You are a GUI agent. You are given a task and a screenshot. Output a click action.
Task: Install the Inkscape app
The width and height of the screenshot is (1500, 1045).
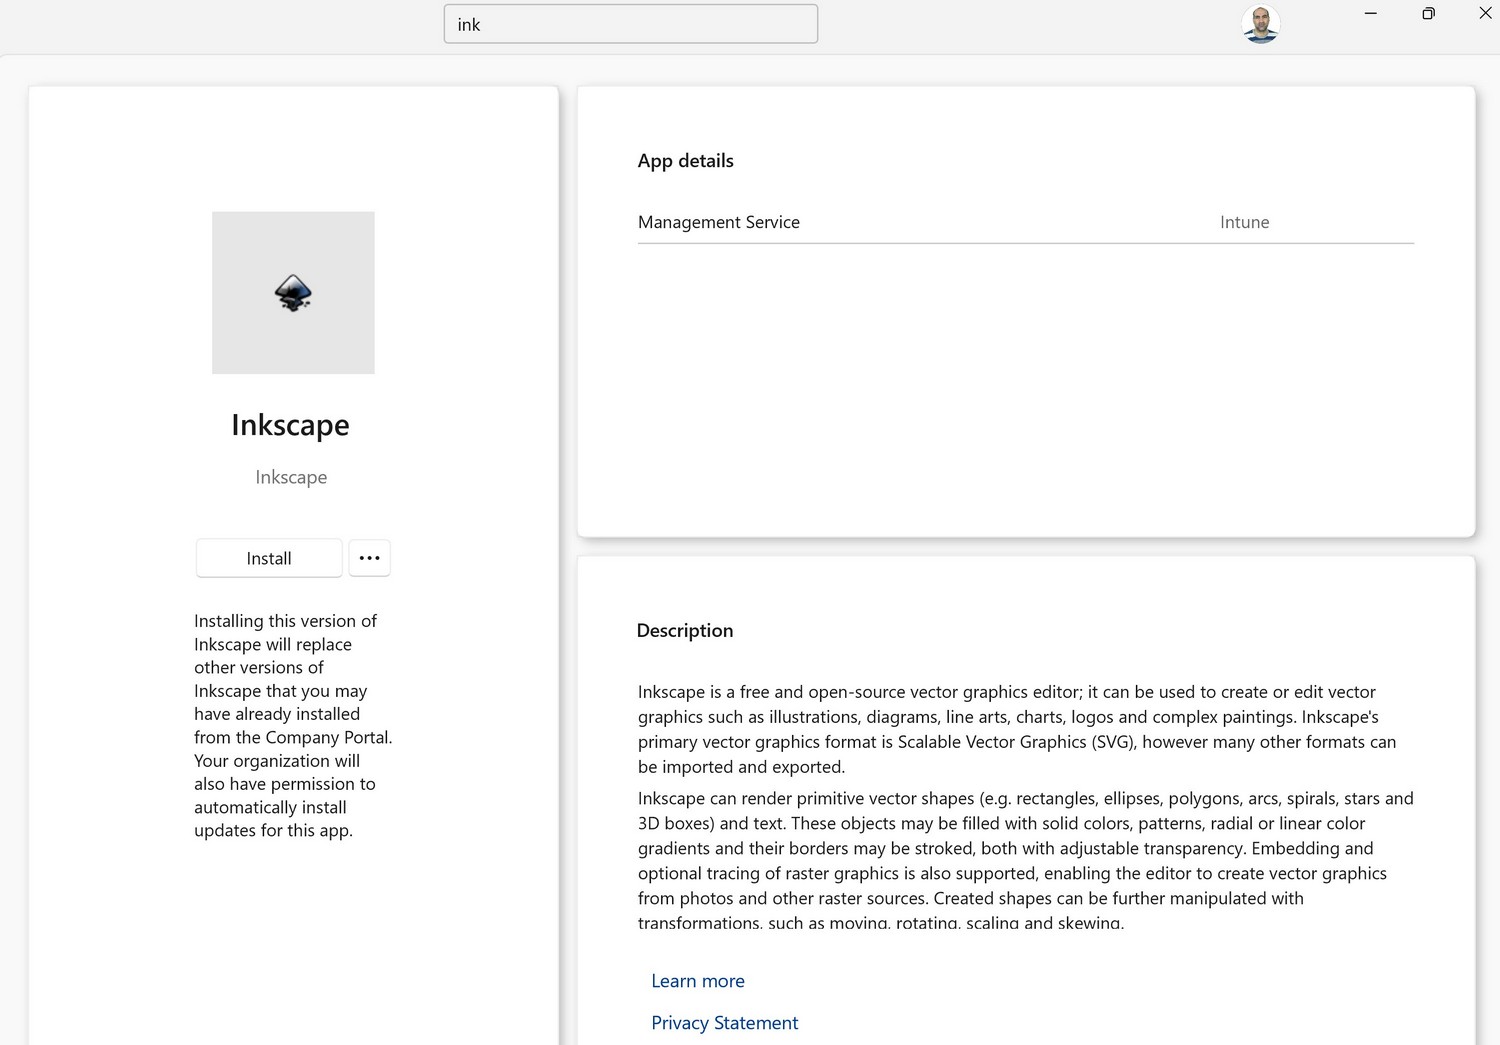point(269,558)
